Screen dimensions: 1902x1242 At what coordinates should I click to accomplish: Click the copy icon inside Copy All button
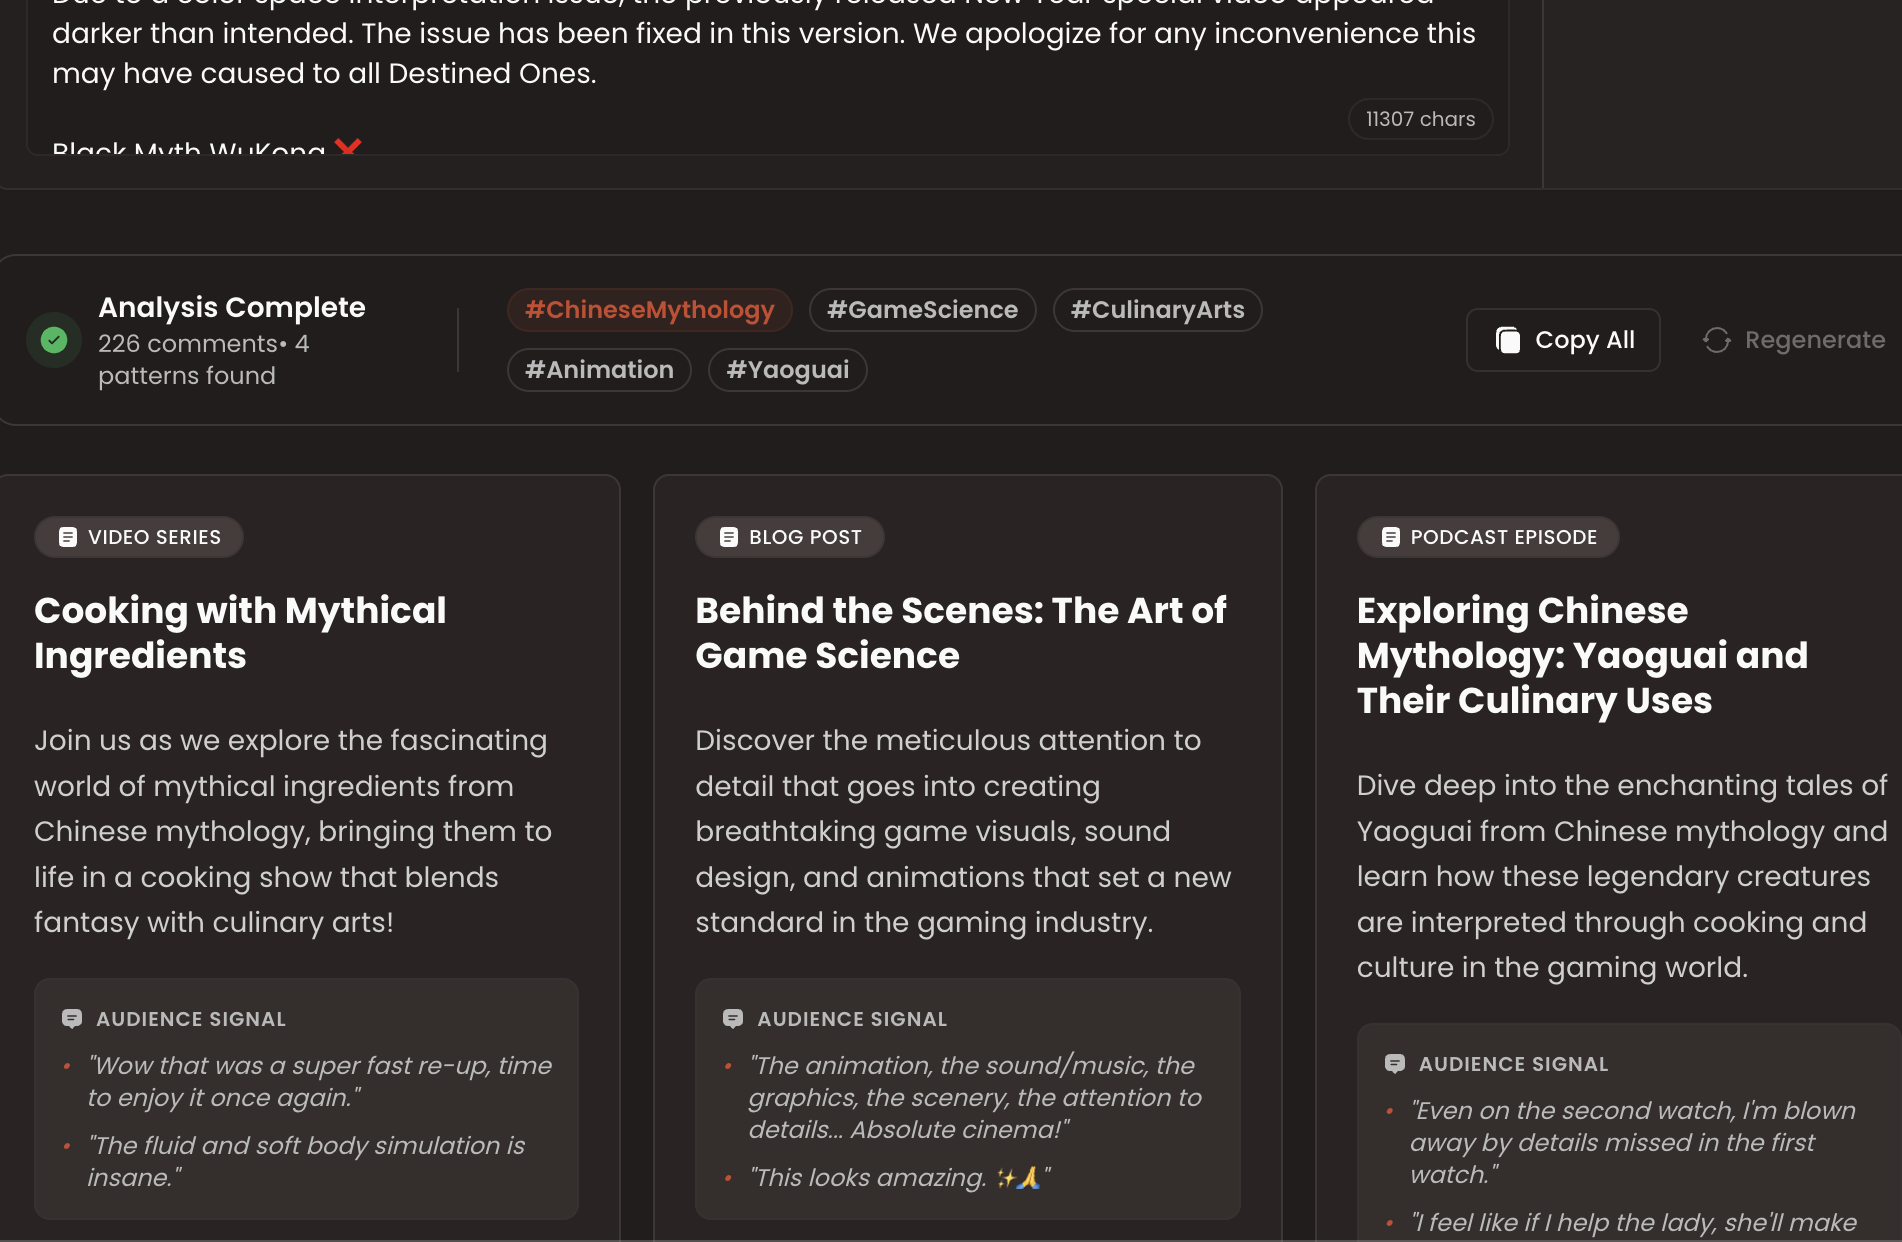pyautogui.click(x=1509, y=340)
